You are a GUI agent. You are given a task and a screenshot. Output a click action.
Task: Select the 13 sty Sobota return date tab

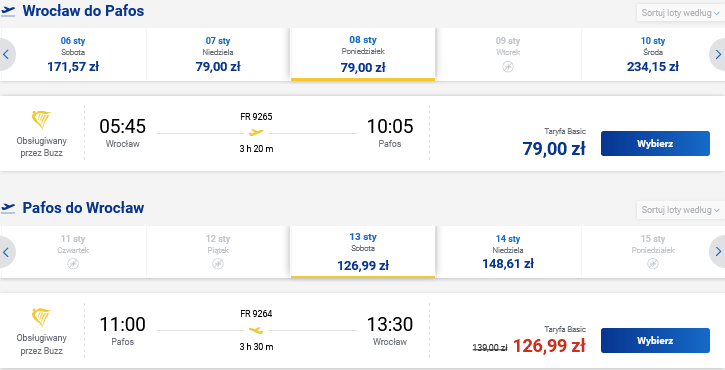pyautogui.click(x=363, y=252)
